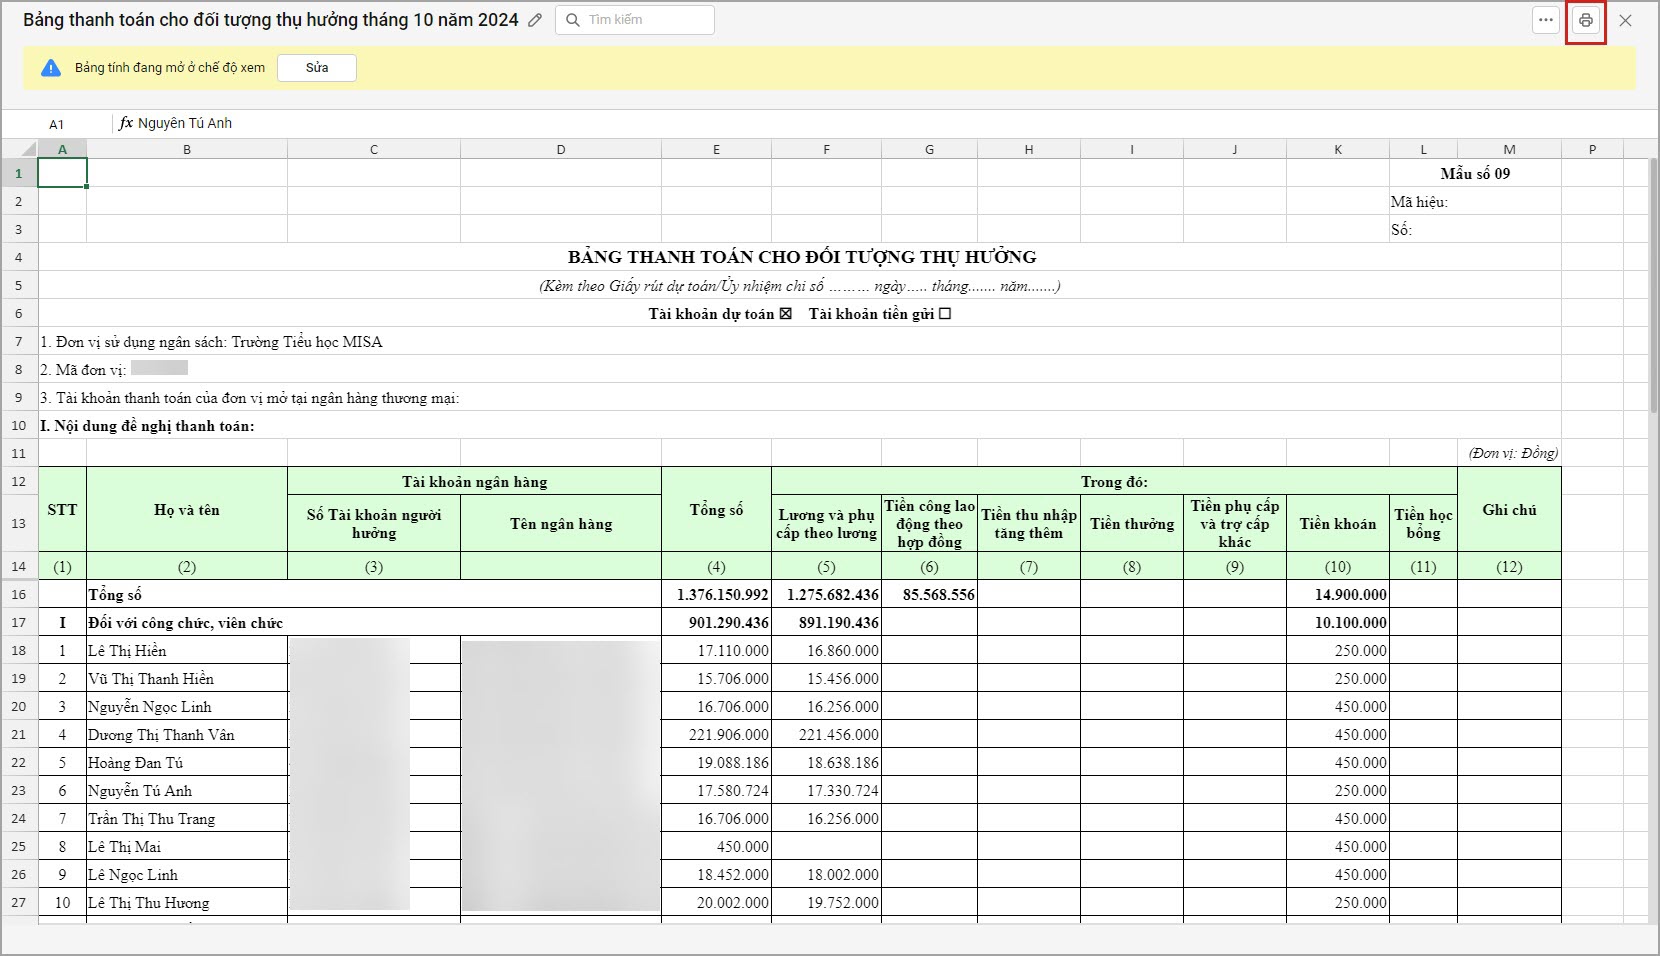Viewport: 1660px width, 956px height.
Task: Click the blue warning triangle icon
Action: coord(51,68)
